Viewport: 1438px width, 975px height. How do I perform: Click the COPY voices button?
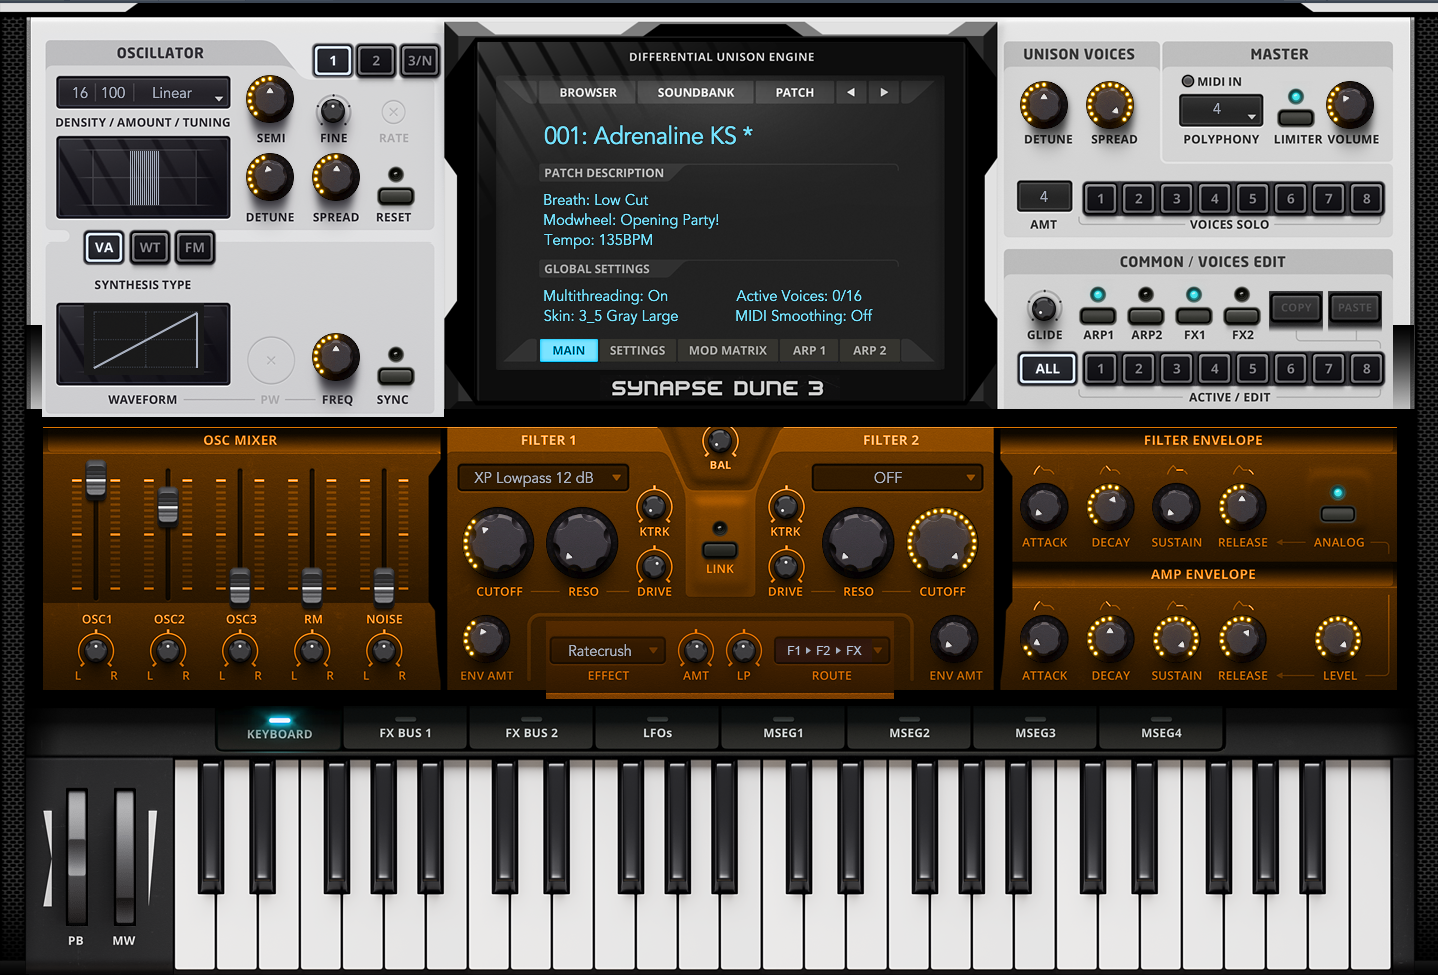point(1296,308)
